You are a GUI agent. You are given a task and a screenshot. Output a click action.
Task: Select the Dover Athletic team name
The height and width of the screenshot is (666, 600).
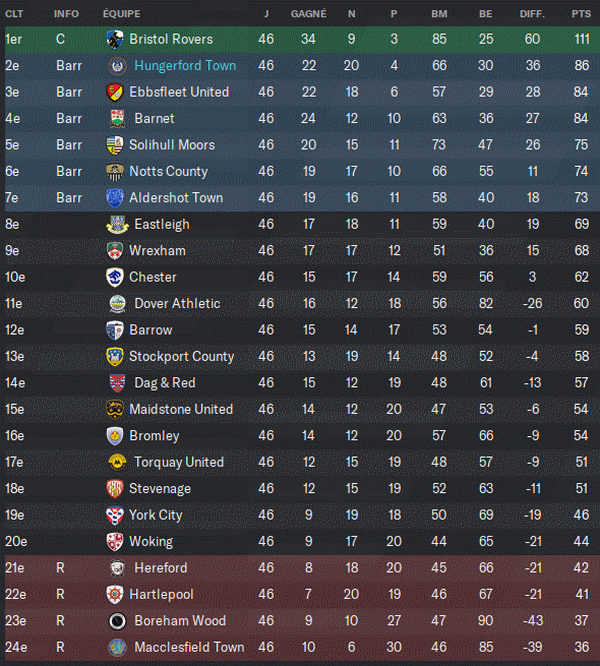177,304
